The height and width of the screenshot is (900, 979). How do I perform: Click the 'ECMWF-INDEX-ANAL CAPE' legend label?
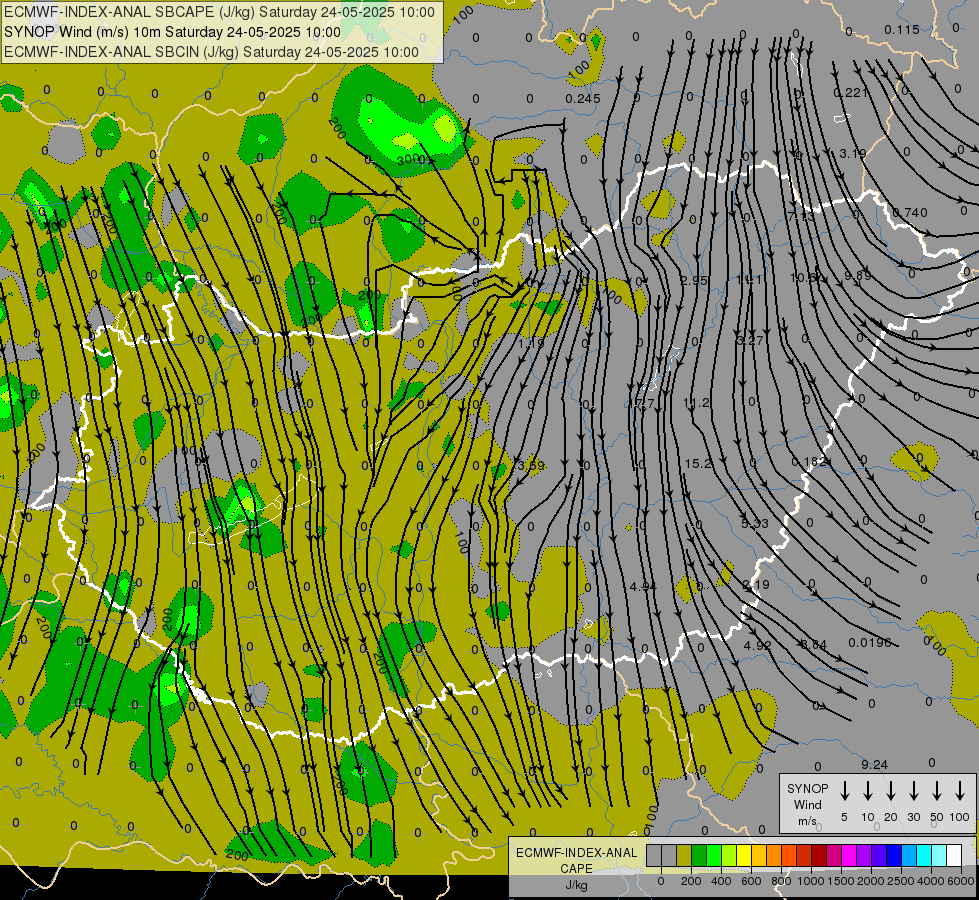576,860
